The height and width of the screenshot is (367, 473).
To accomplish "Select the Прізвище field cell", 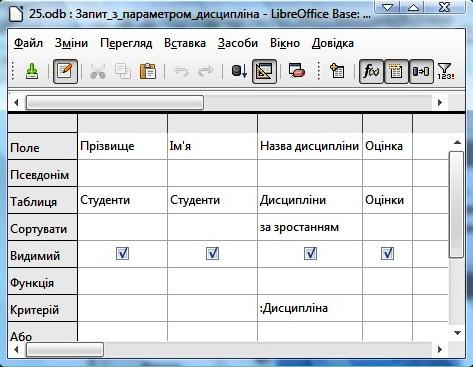I will point(122,146).
